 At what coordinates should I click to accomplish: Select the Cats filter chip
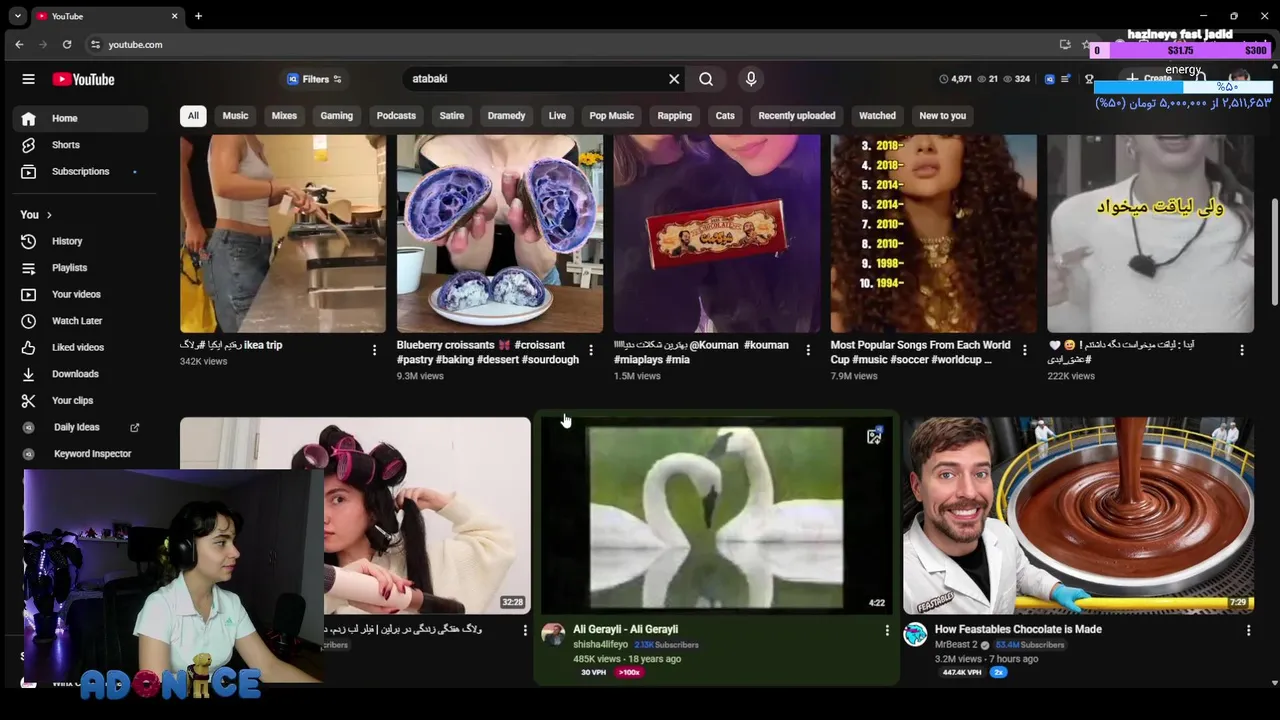click(725, 116)
